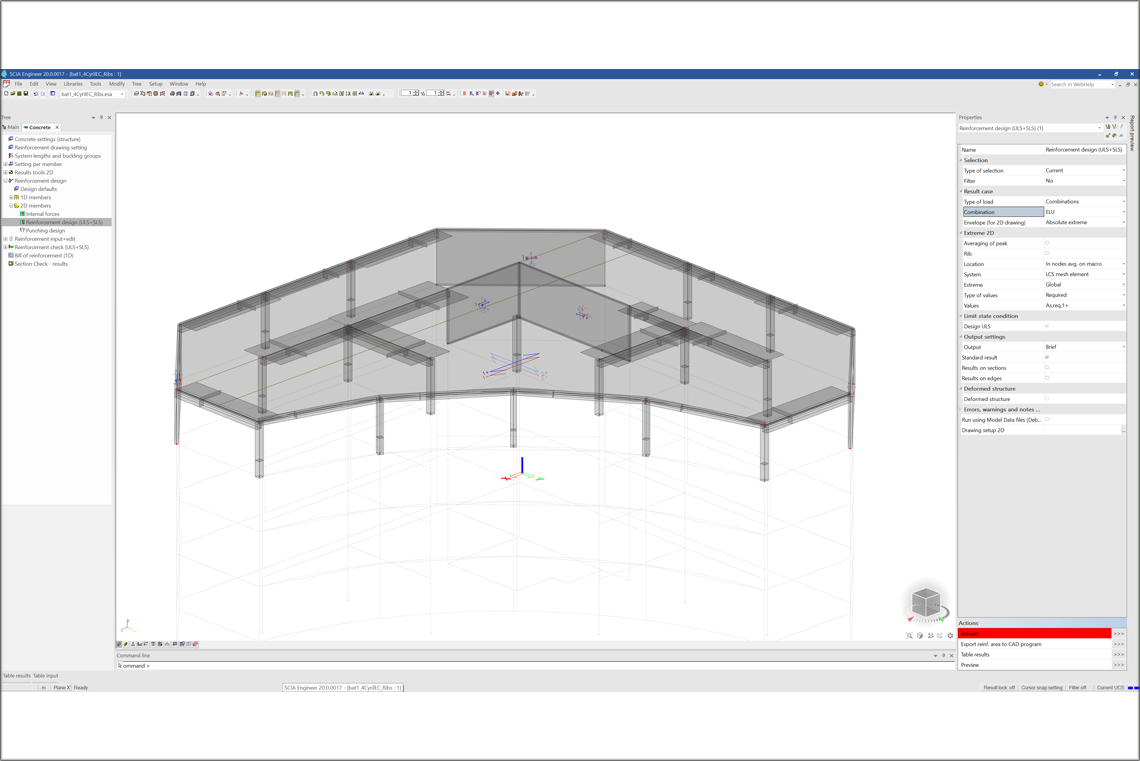Image resolution: width=1140 pixels, height=761 pixels.
Task: Click the 1D members tree icon
Action: [x=17, y=197]
